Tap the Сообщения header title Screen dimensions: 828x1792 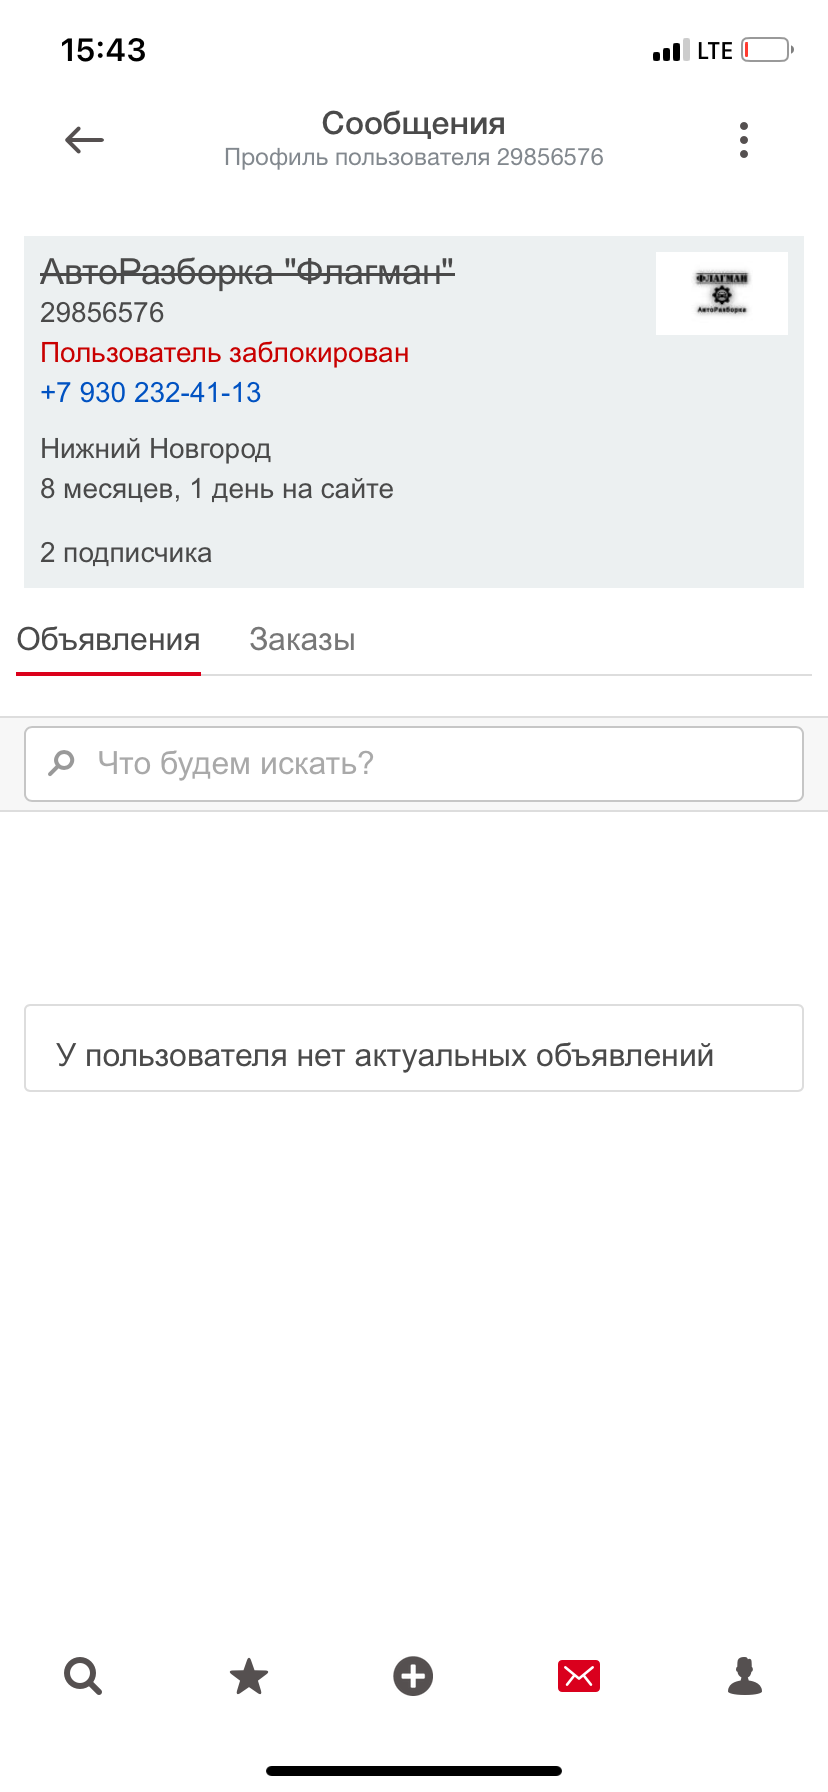[413, 124]
